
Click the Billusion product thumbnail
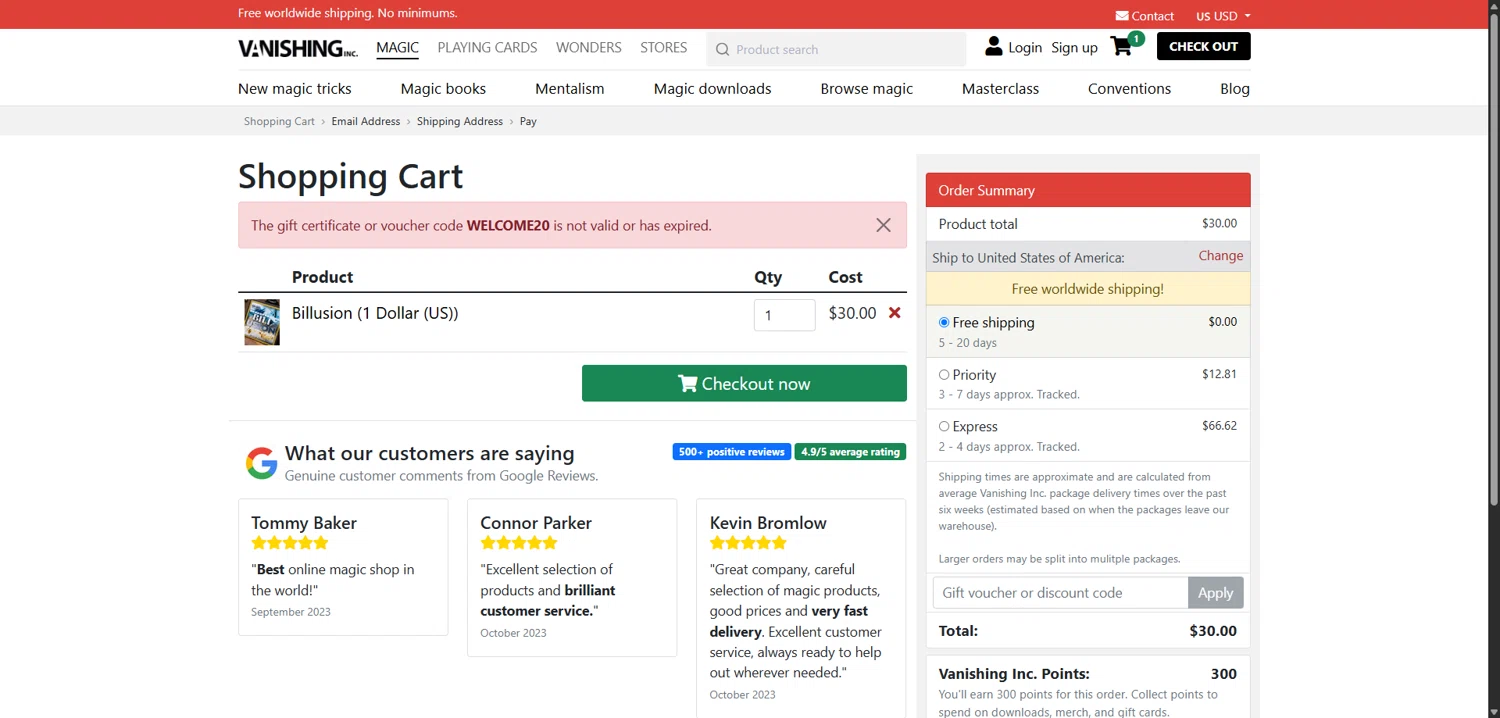click(262, 322)
